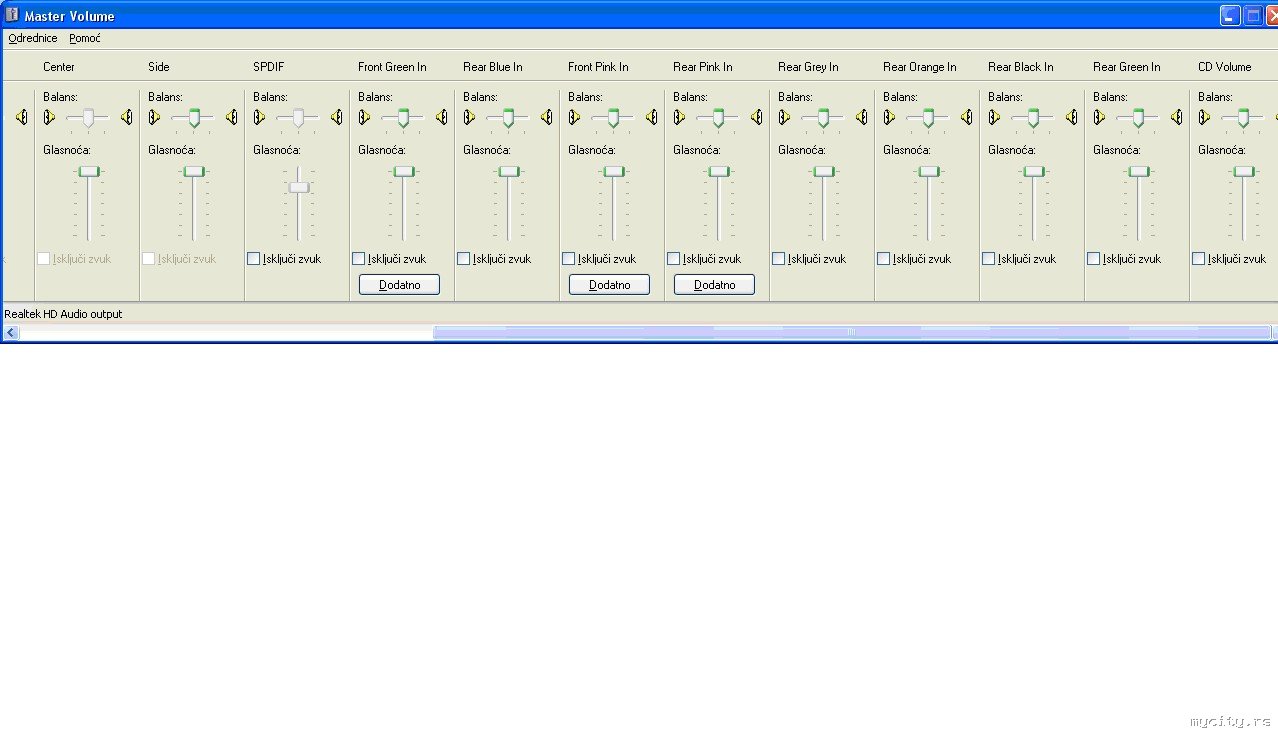Click right speaker icon in Front Green In
The width and height of the screenshot is (1278, 734).
coord(441,117)
